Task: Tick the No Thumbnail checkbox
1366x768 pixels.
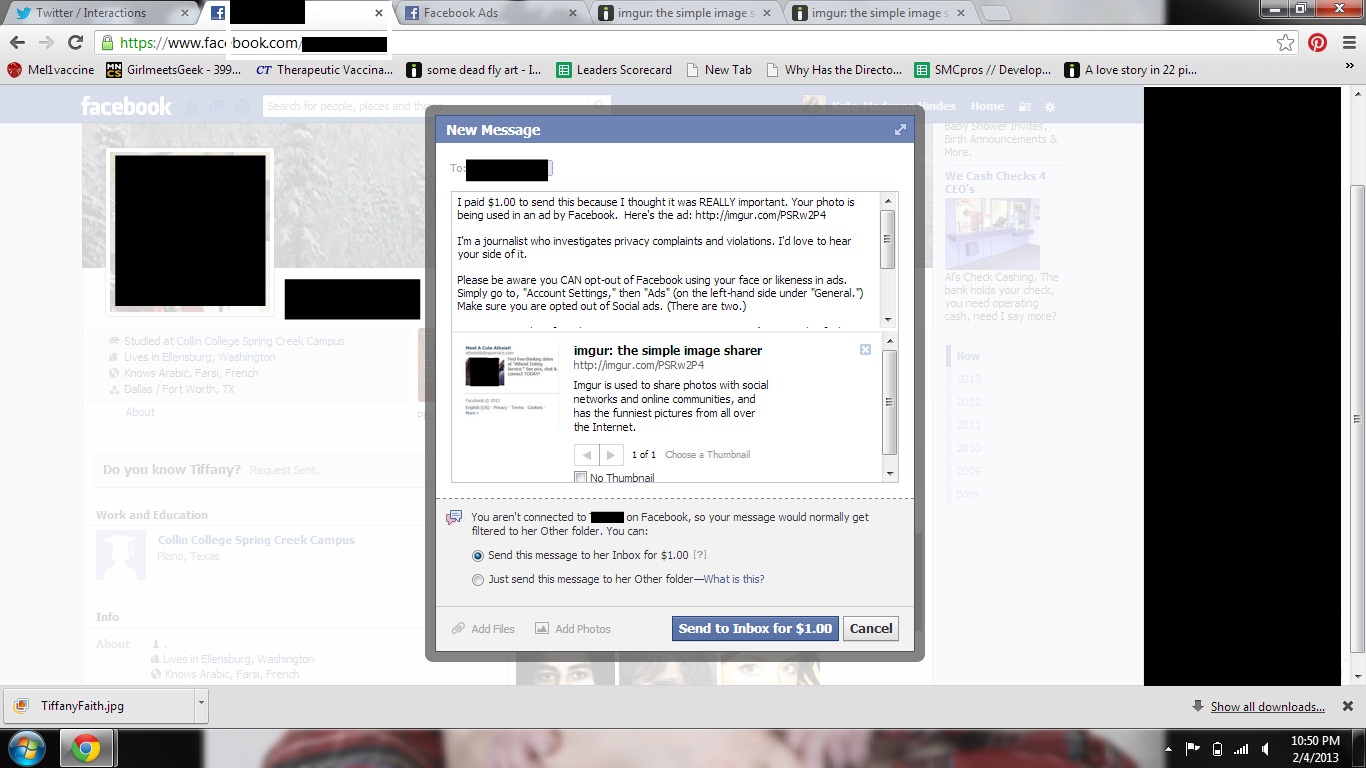Action: [x=580, y=478]
